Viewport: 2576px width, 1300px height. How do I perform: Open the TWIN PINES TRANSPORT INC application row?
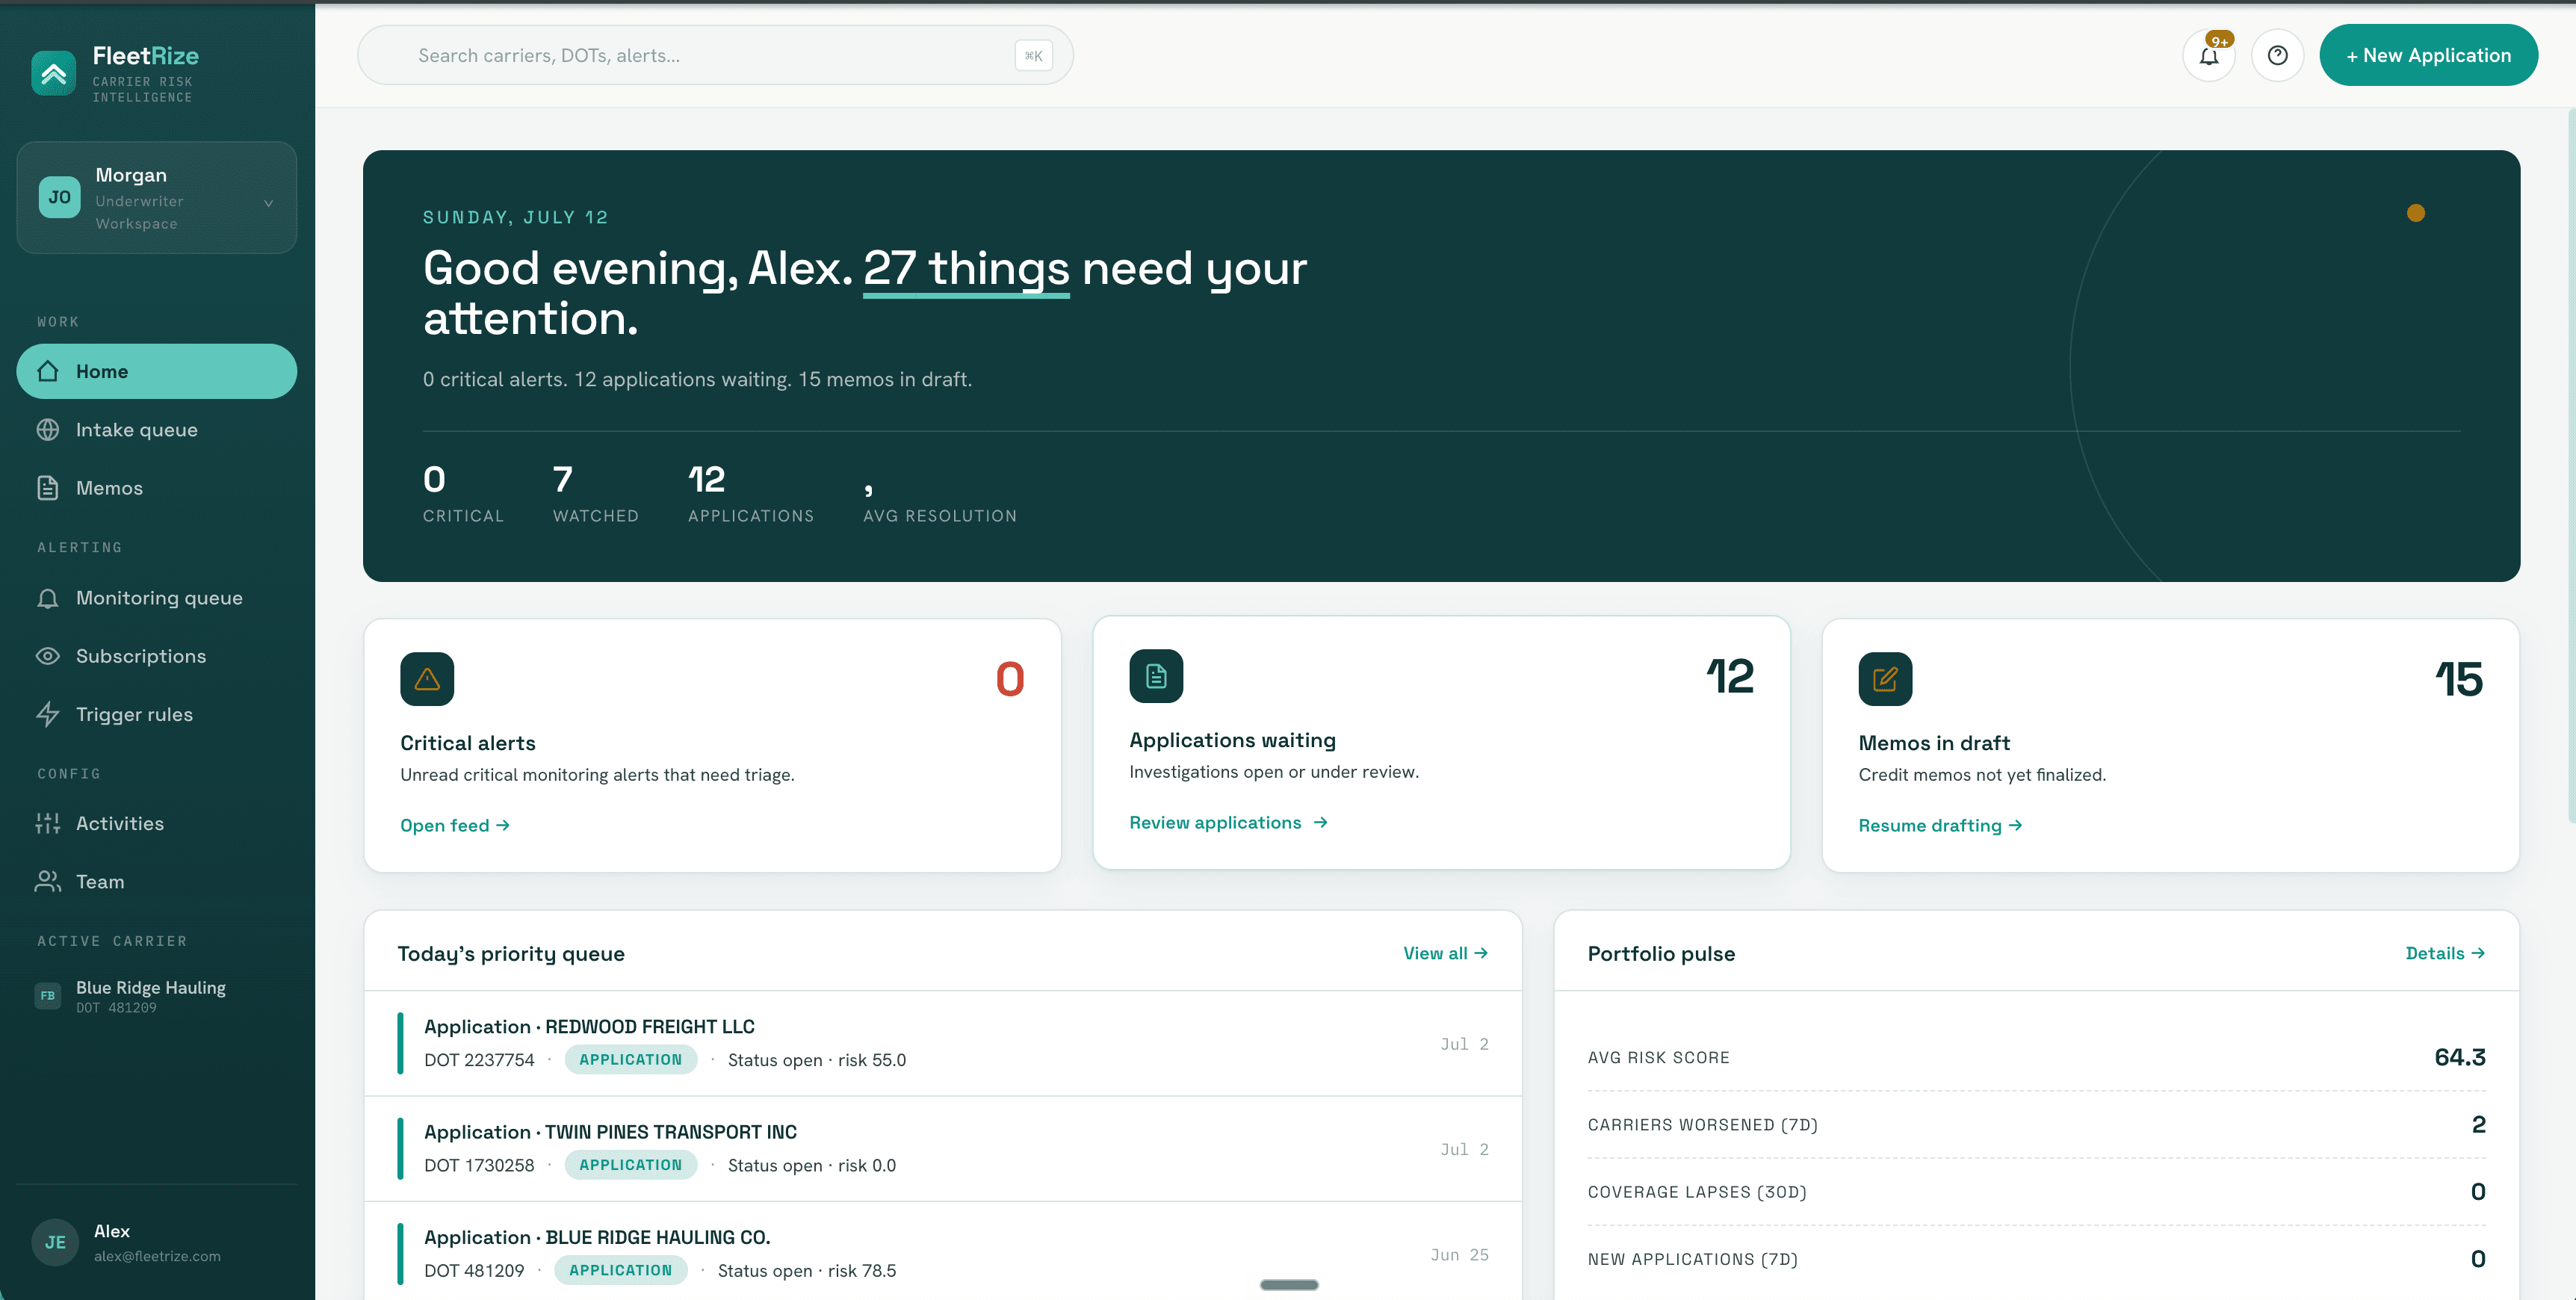pos(943,1149)
